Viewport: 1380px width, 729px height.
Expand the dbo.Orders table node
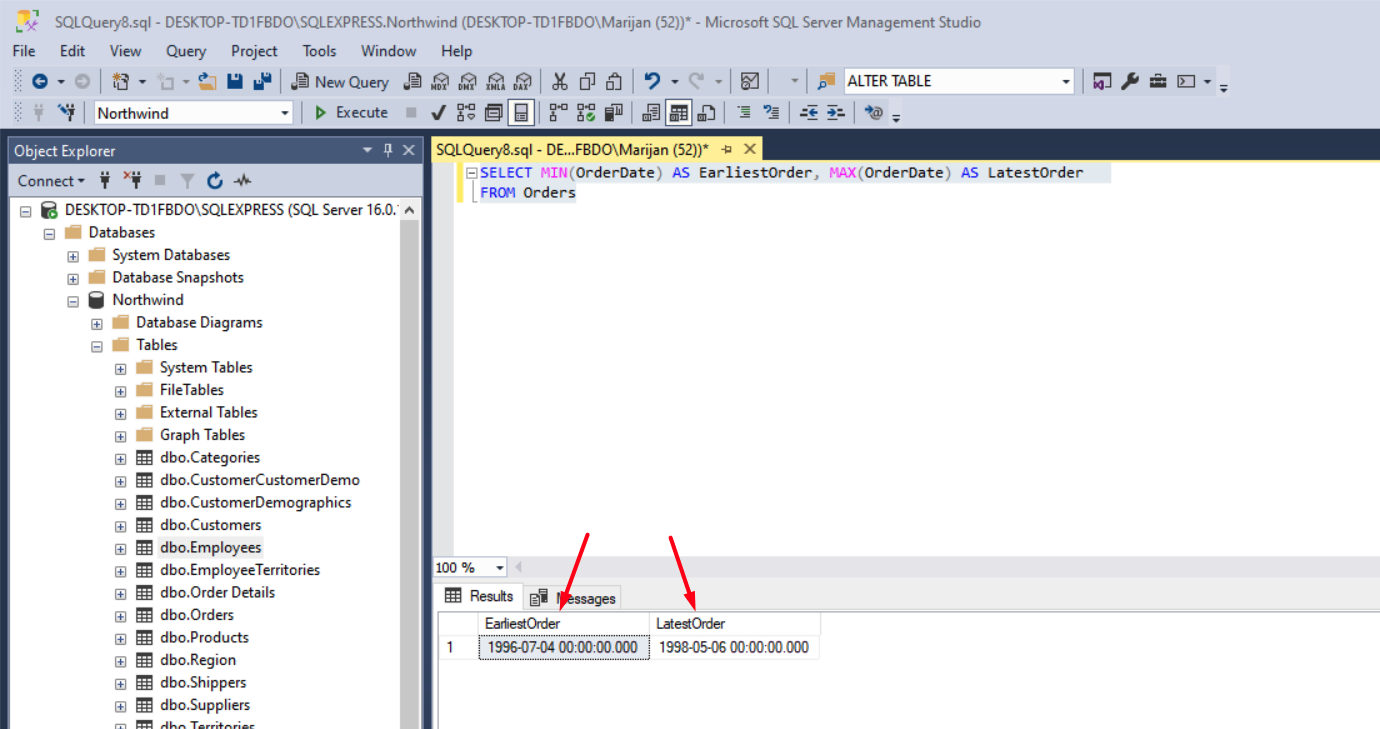click(121, 615)
